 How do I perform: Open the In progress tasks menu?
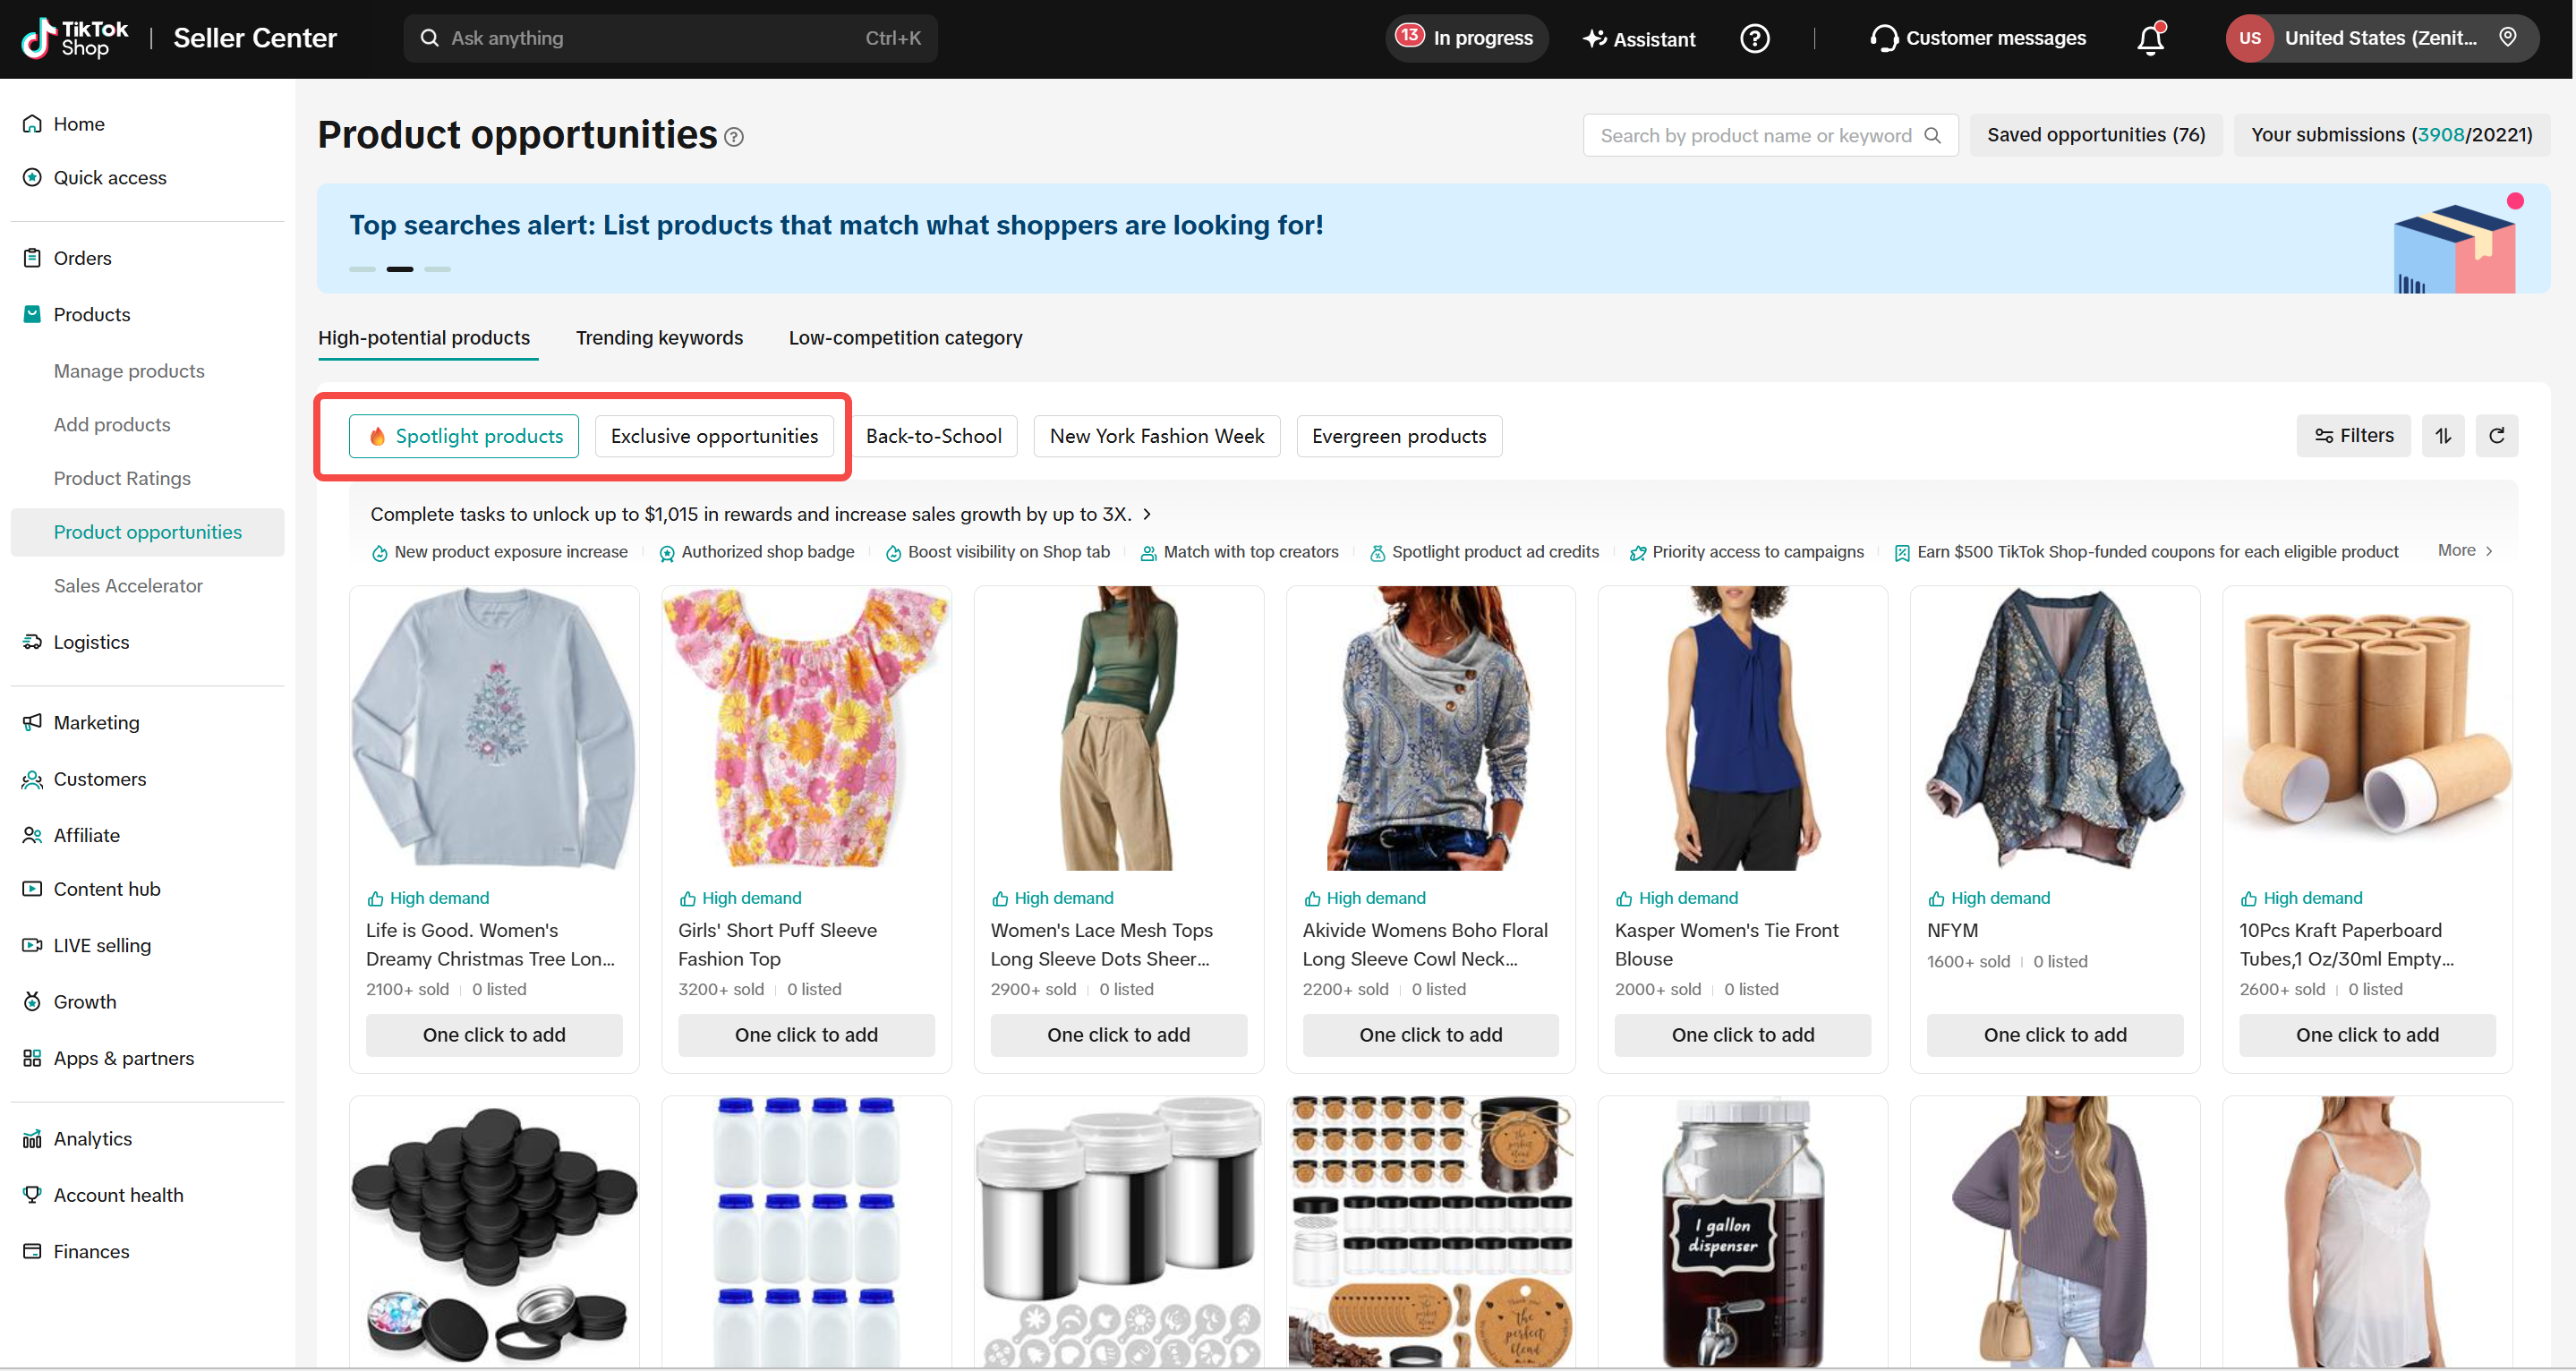[1467, 38]
